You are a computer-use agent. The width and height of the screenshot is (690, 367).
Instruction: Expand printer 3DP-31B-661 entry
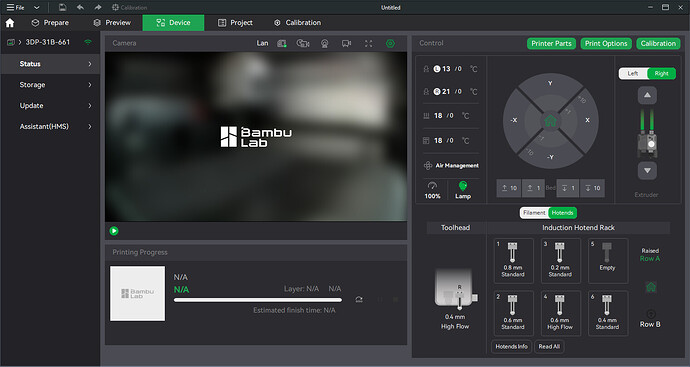pos(20,42)
